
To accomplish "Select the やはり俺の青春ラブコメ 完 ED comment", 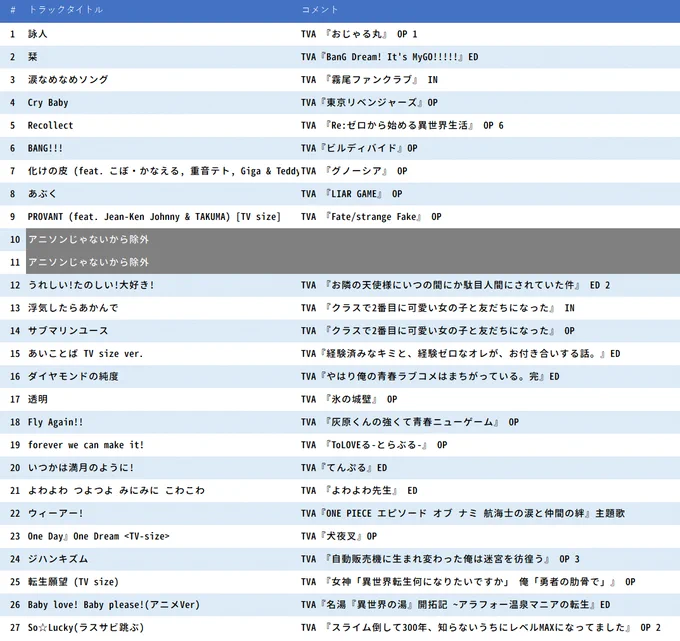I will [x=430, y=376].
